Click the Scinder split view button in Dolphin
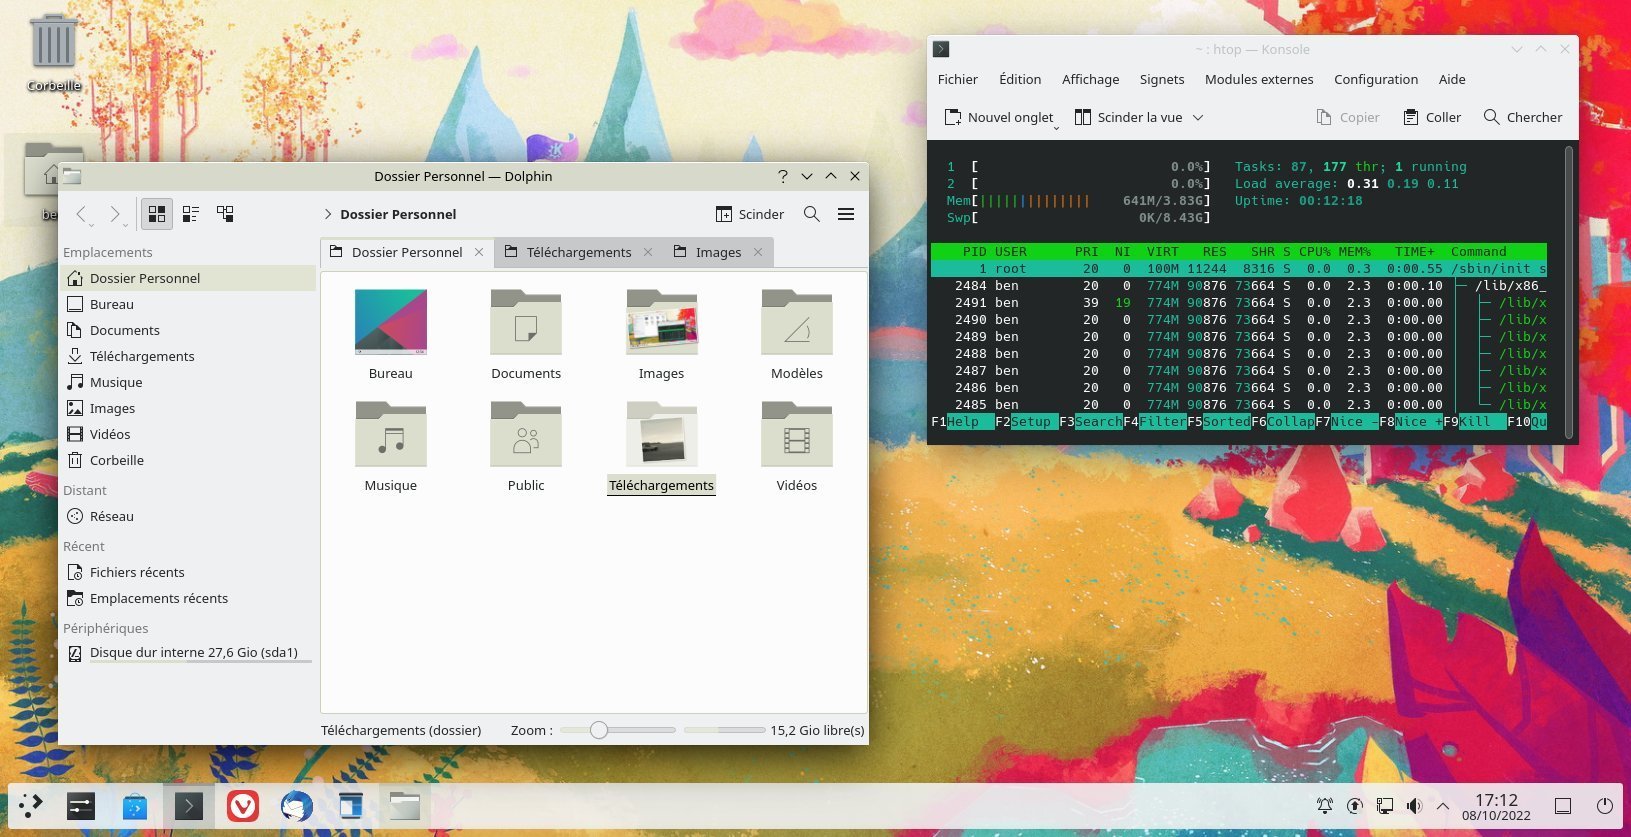 [750, 214]
